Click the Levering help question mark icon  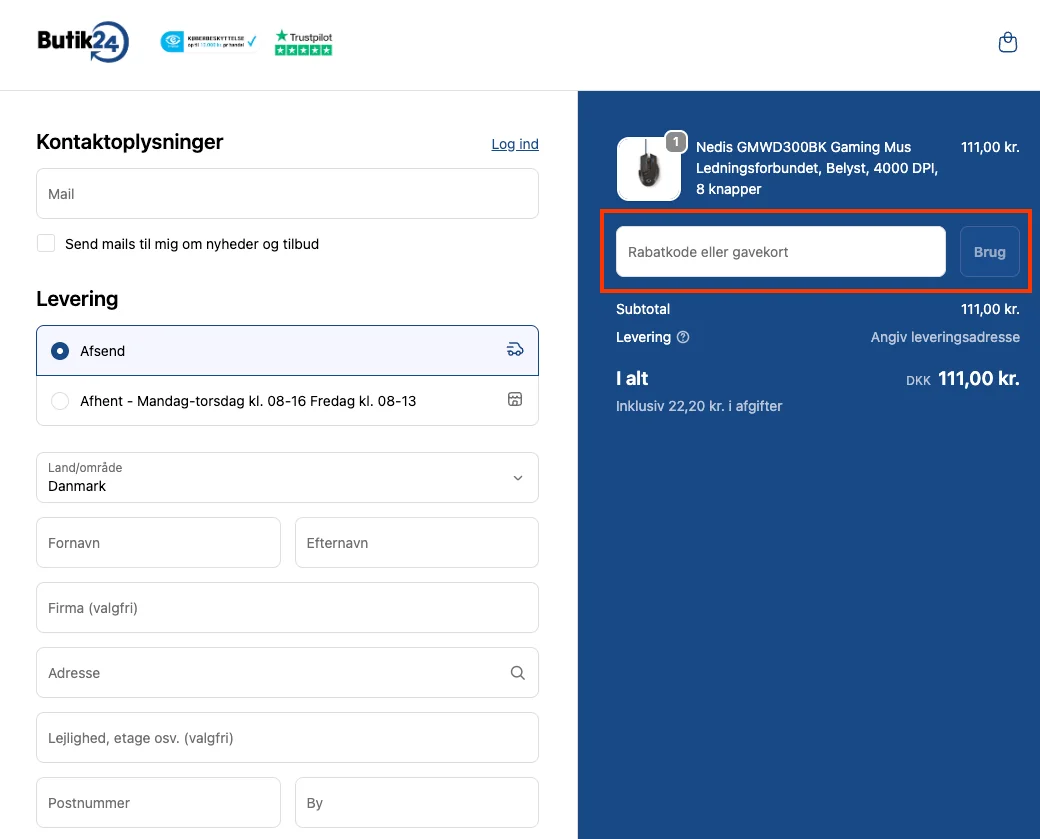[x=683, y=337]
